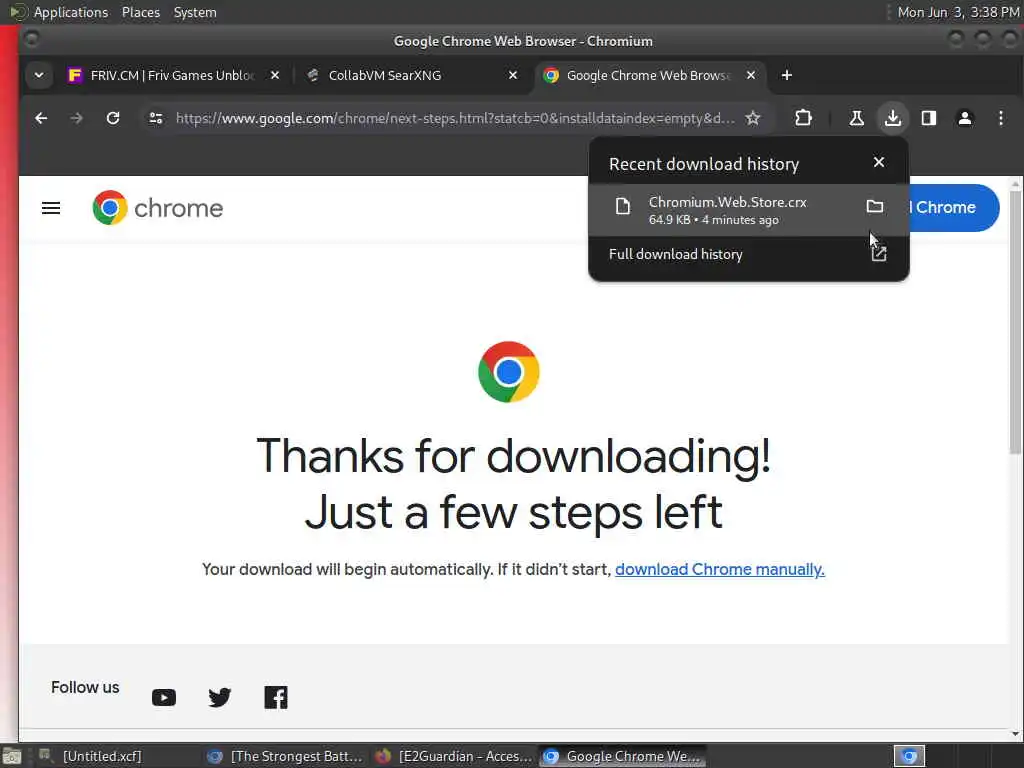This screenshot has width=1024, height=768.
Task: Click the chrome logo in page header
Action: 157,208
